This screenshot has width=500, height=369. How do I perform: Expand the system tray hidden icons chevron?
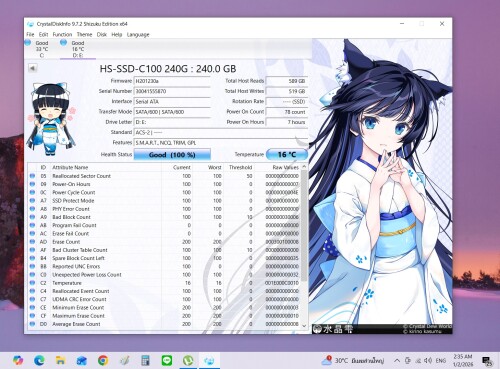tap(397, 360)
